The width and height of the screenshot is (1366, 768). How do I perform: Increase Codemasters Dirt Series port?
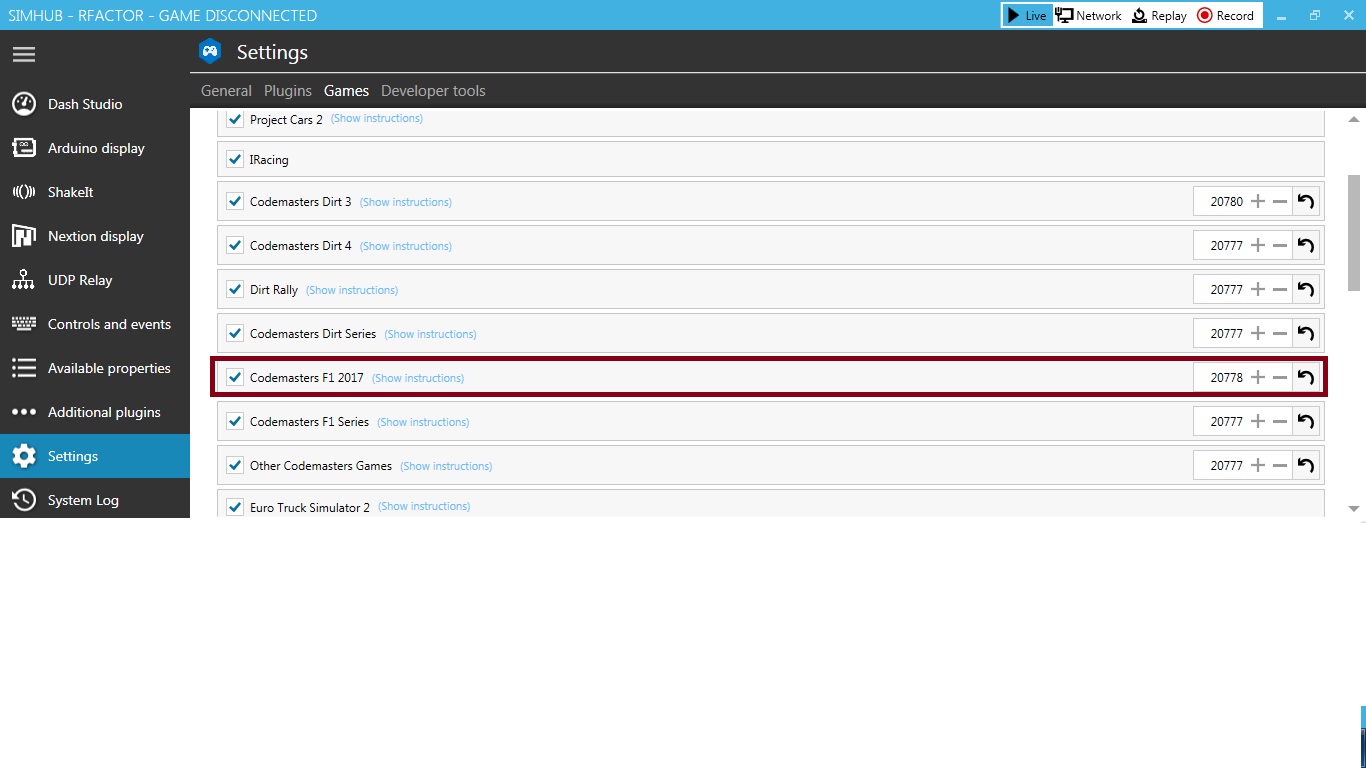(1258, 333)
